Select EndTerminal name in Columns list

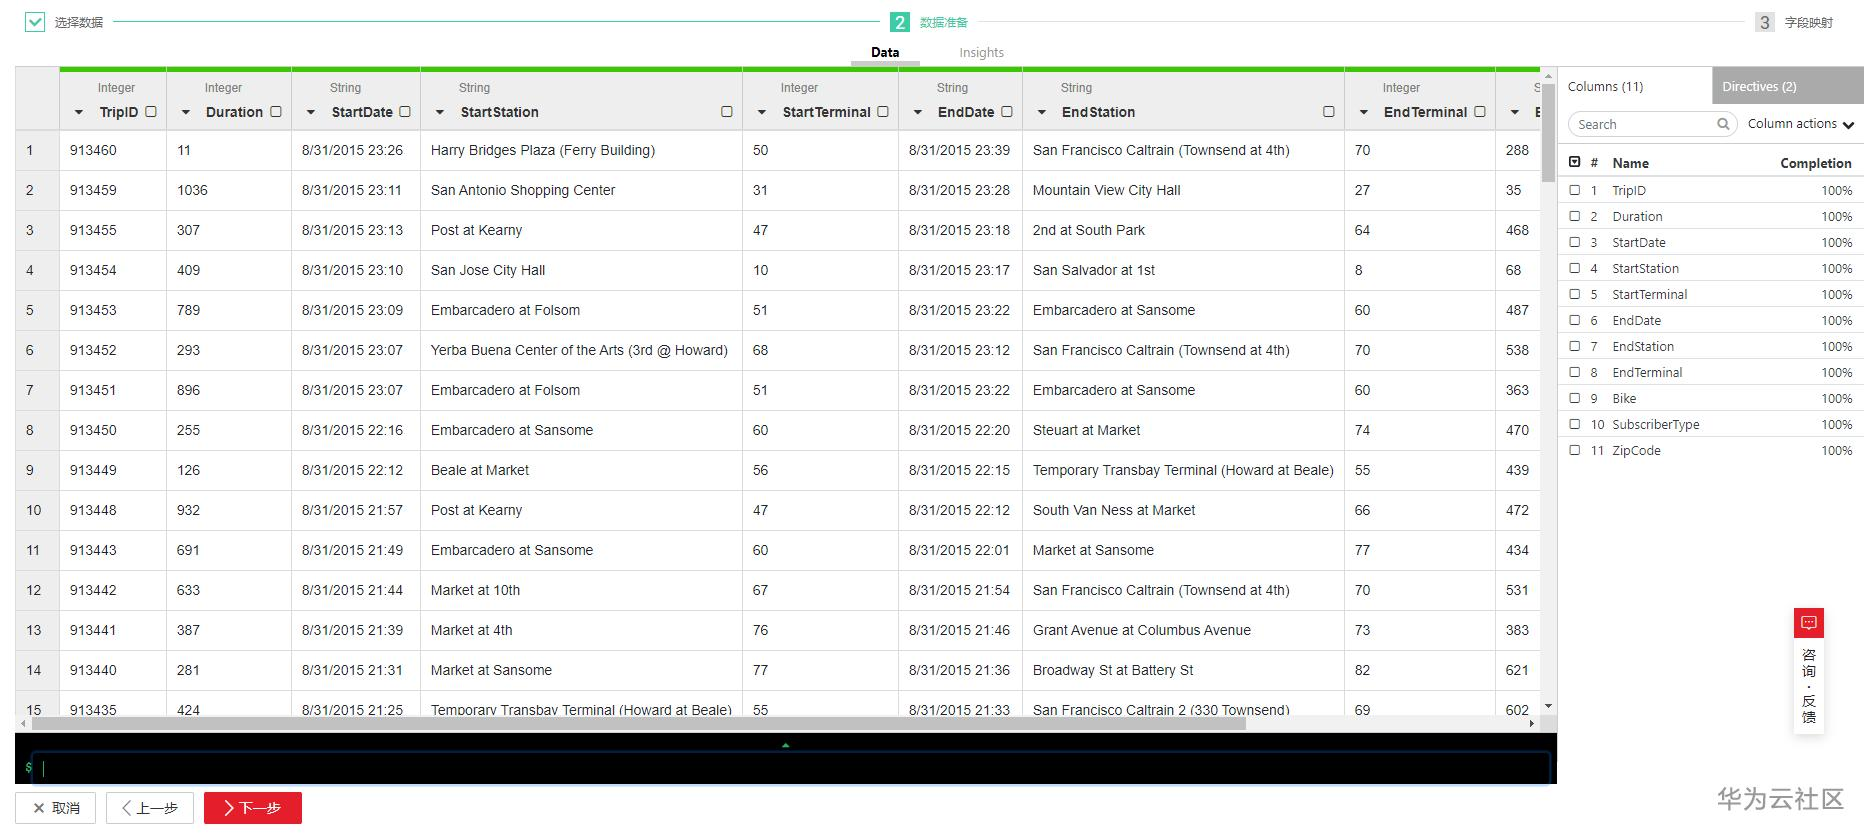1647,372
